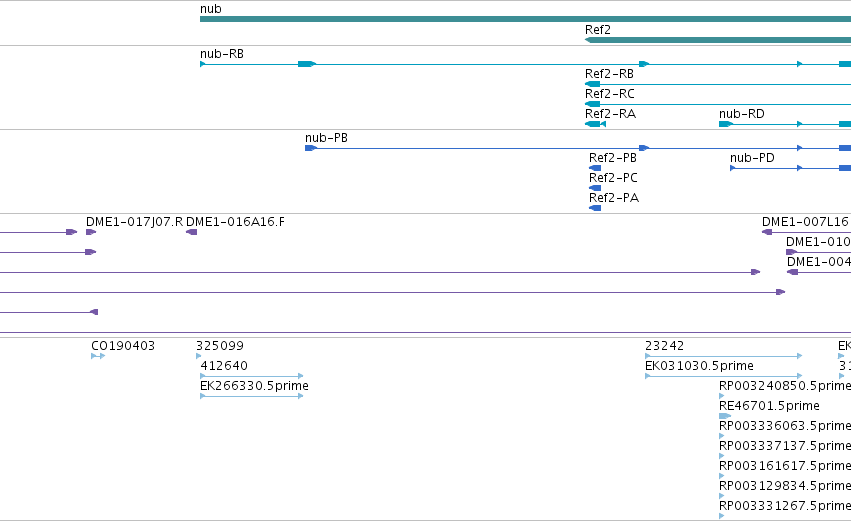Click the DME1-017J07.R label
The width and height of the screenshot is (851, 521).
click(135, 222)
